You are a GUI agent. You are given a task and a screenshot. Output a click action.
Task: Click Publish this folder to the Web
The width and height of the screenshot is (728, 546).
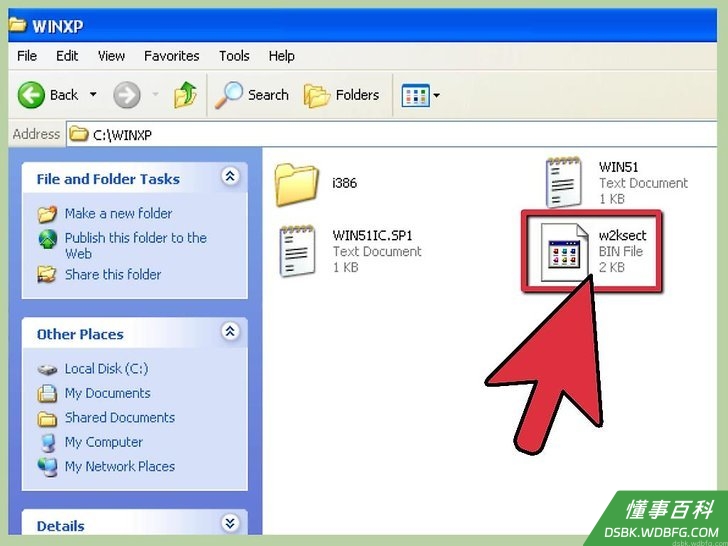[x=136, y=246]
